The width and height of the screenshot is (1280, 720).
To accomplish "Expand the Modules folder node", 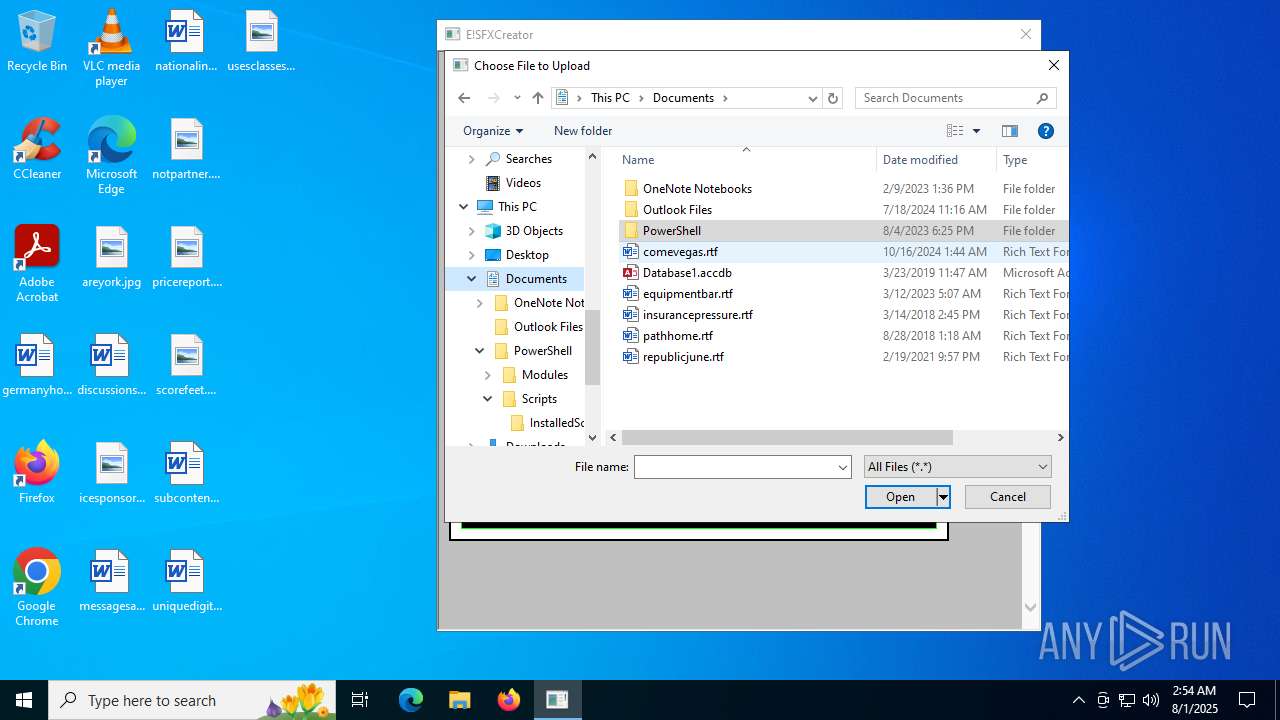I will [x=488, y=375].
